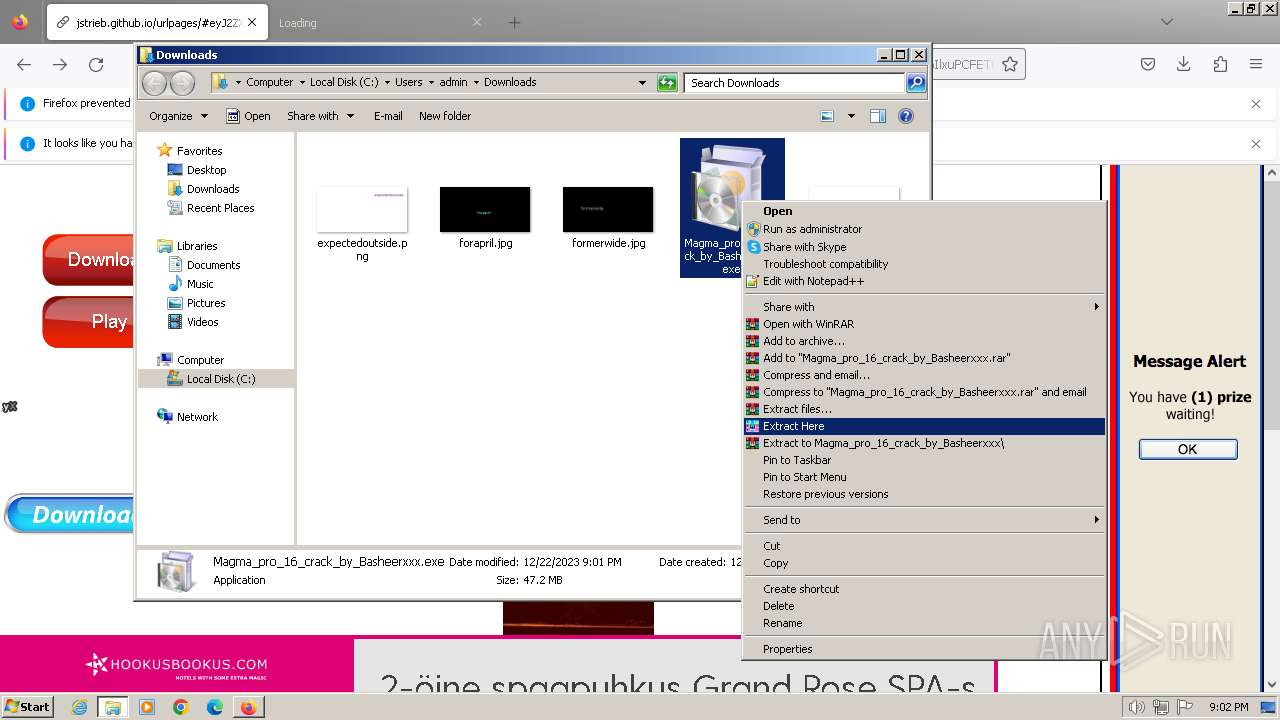Expand the Share with submenu in context menu
Viewport: 1280px width, 720px height.
[x=924, y=307]
